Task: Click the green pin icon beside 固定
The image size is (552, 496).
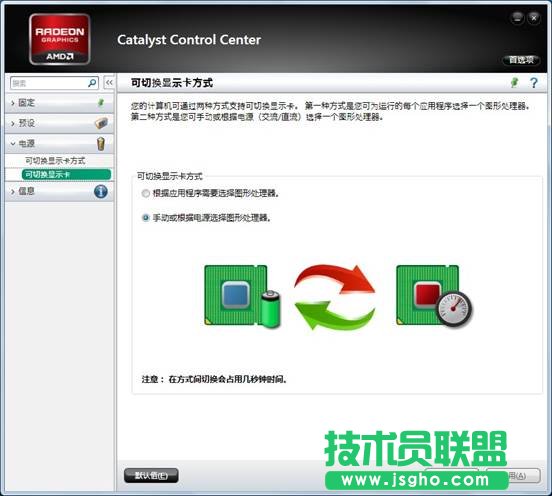Action: click(x=101, y=102)
